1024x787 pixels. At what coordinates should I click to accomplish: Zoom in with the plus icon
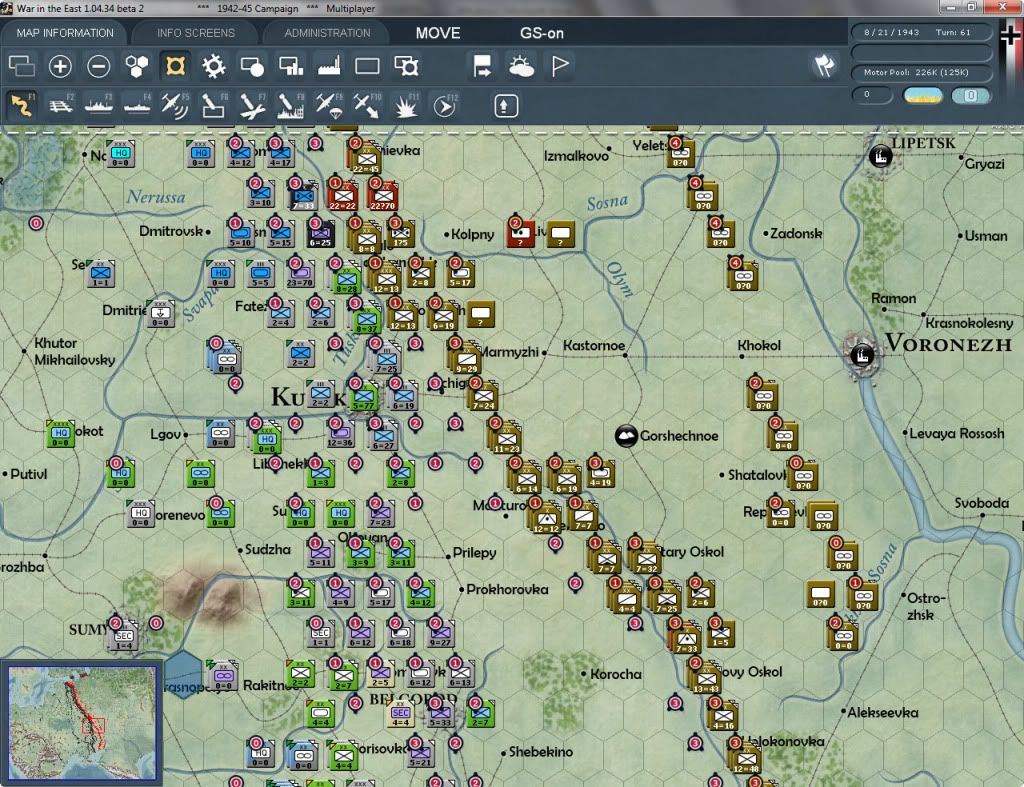[x=60, y=66]
